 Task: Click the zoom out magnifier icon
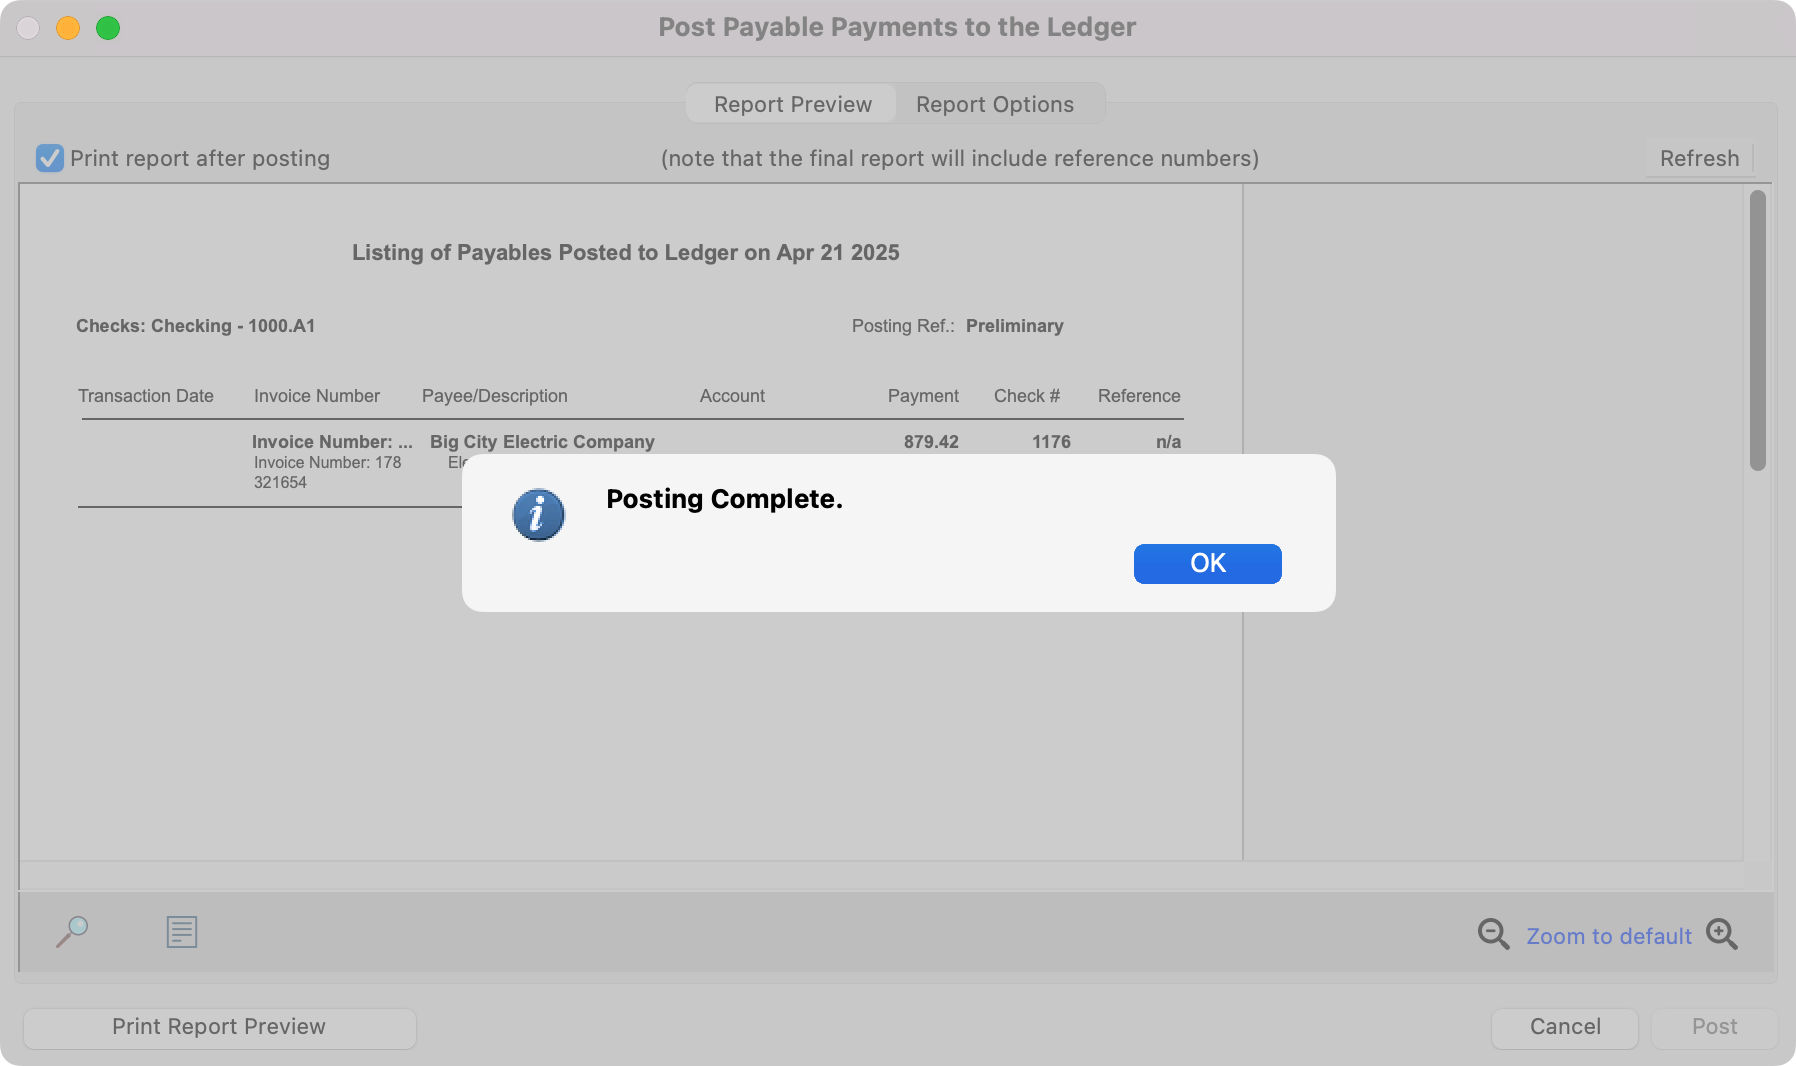1493,934
